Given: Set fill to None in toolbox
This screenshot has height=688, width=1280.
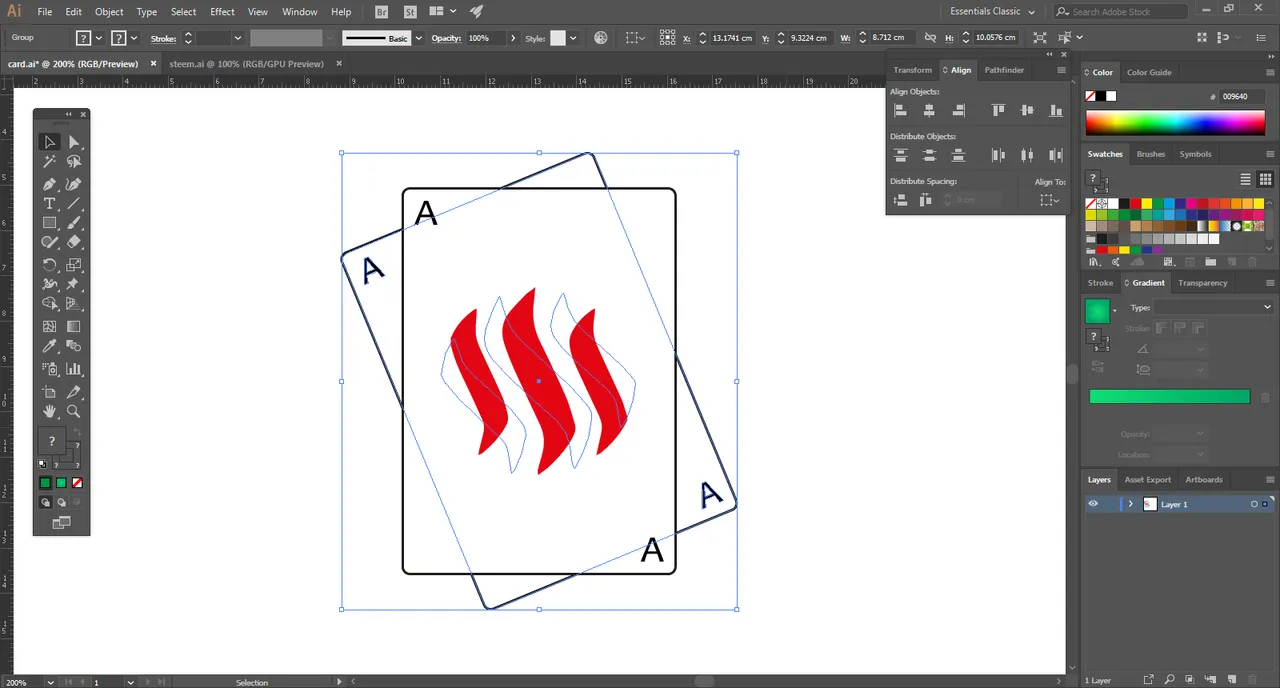Looking at the screenshot, I should 77,483.
